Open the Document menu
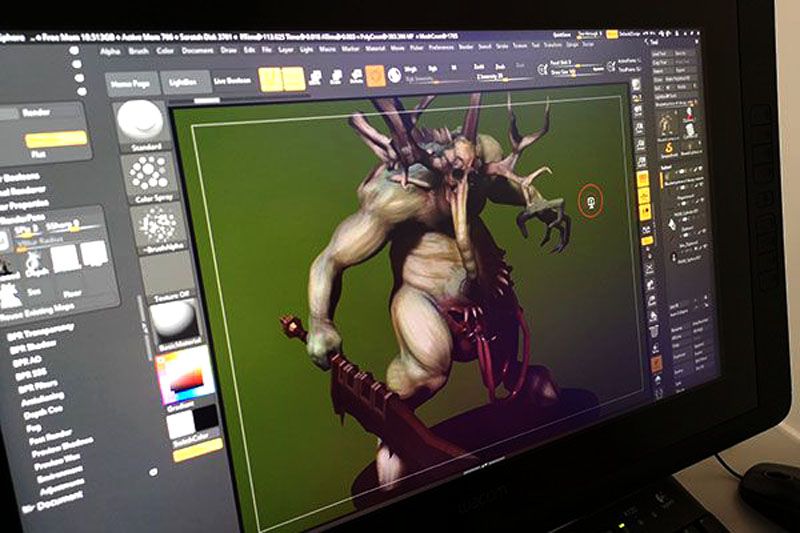This screenshot has width=800, height=533. click(197, 50)
